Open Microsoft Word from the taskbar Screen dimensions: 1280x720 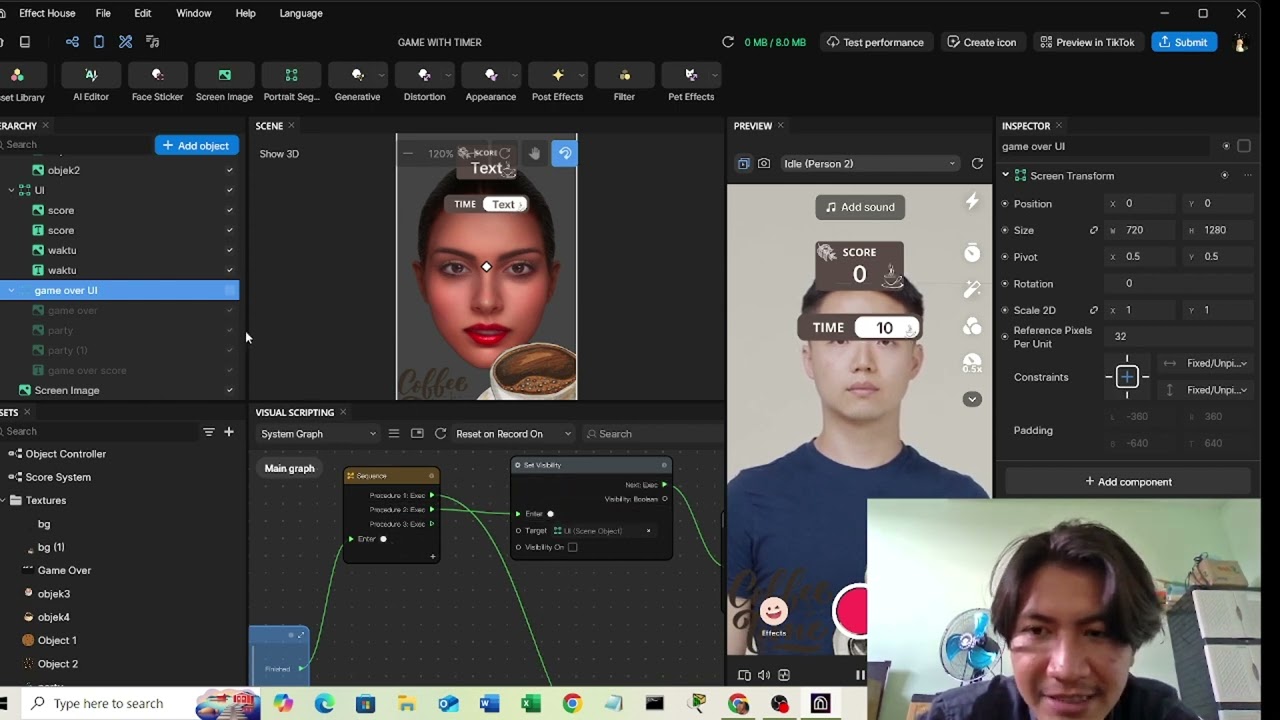pos(489,704)
